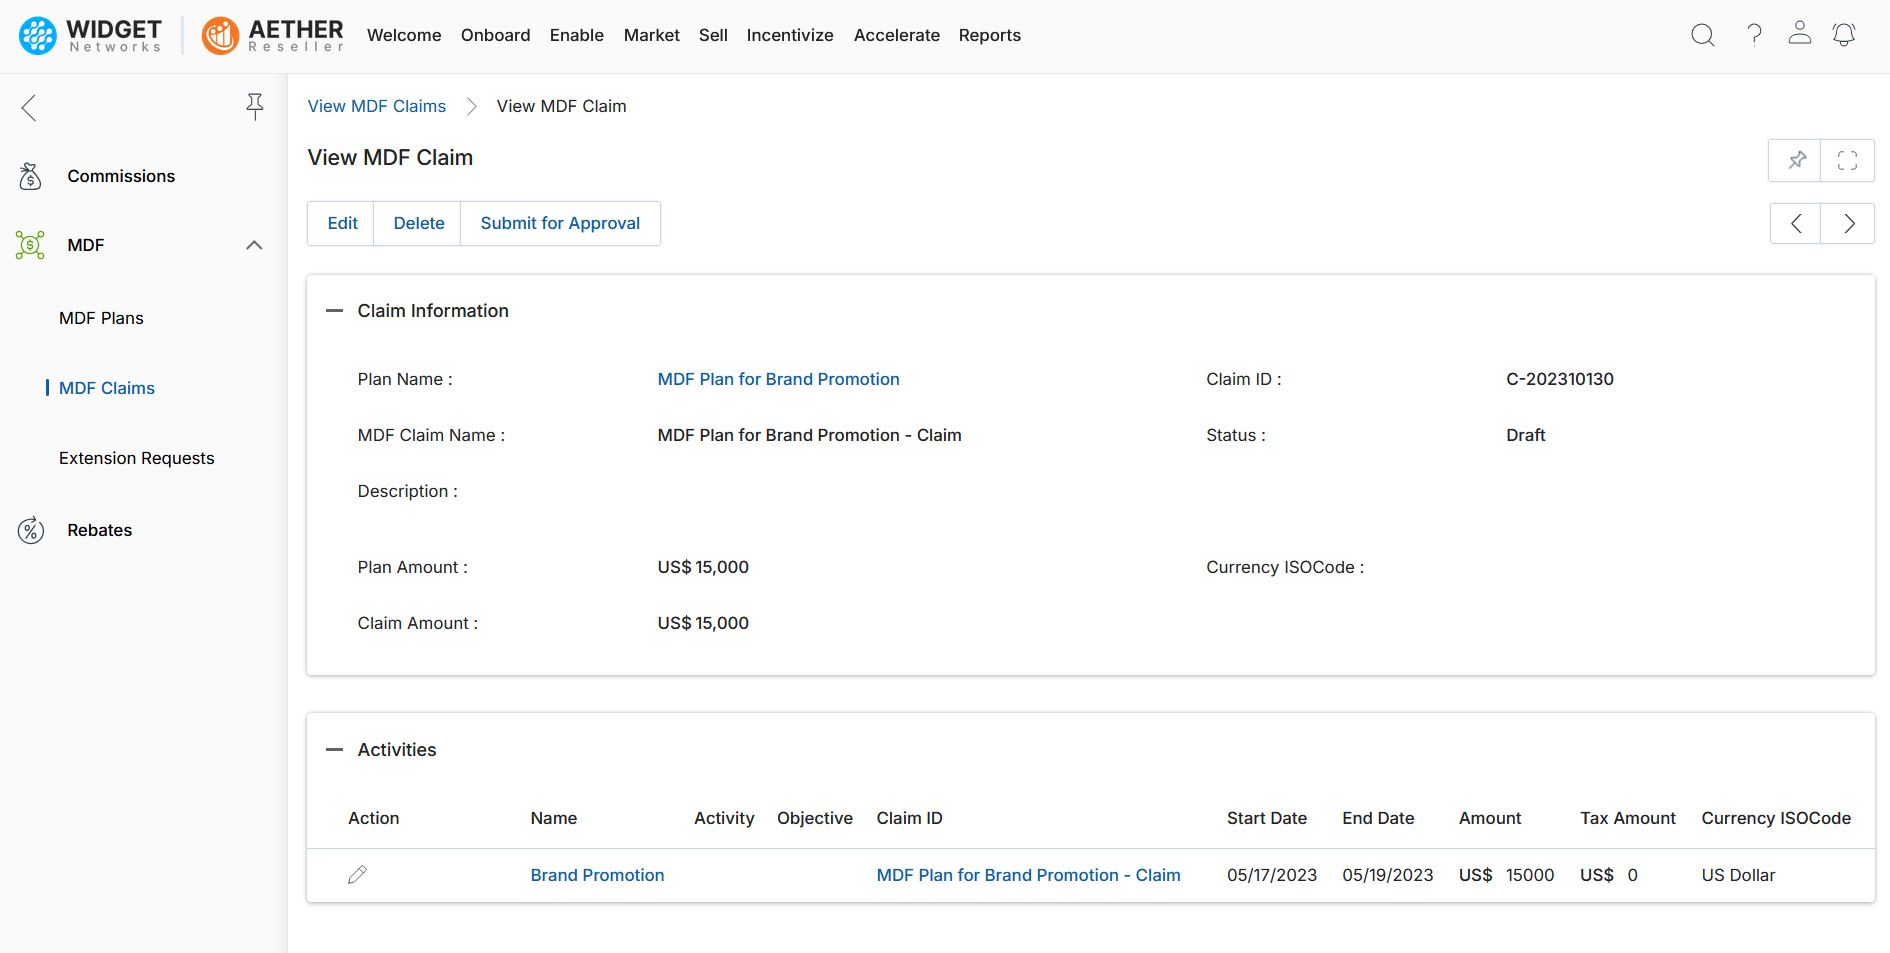
Task: Click the Claim ID column header
Action: point(909,818)
